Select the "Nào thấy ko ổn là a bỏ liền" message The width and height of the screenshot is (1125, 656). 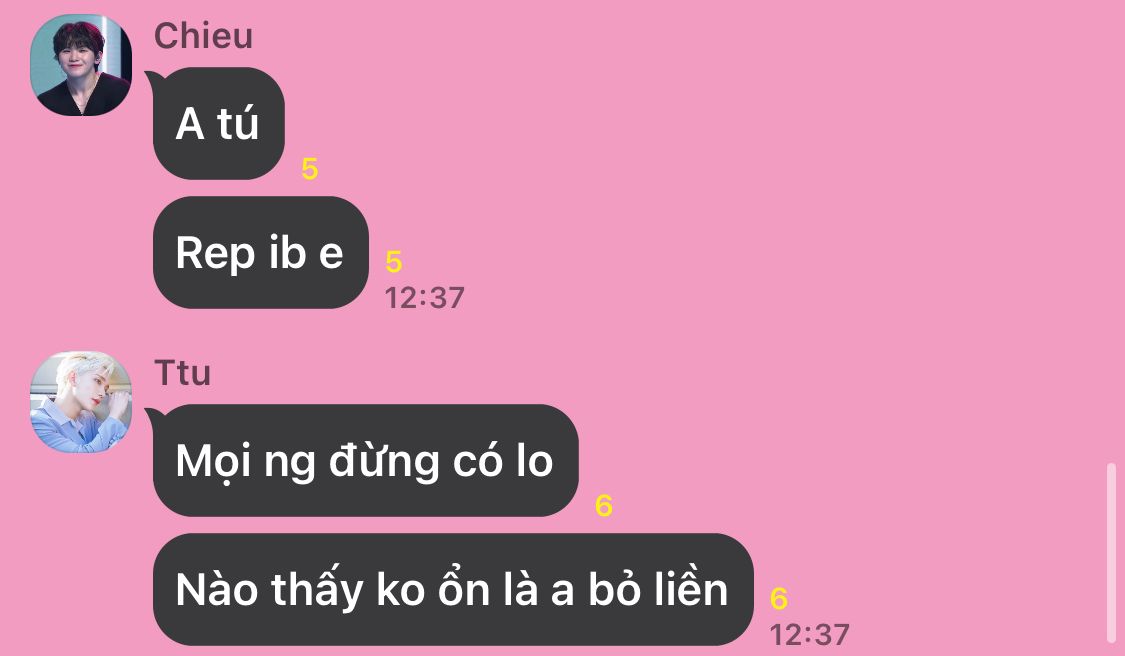point(453,589)
